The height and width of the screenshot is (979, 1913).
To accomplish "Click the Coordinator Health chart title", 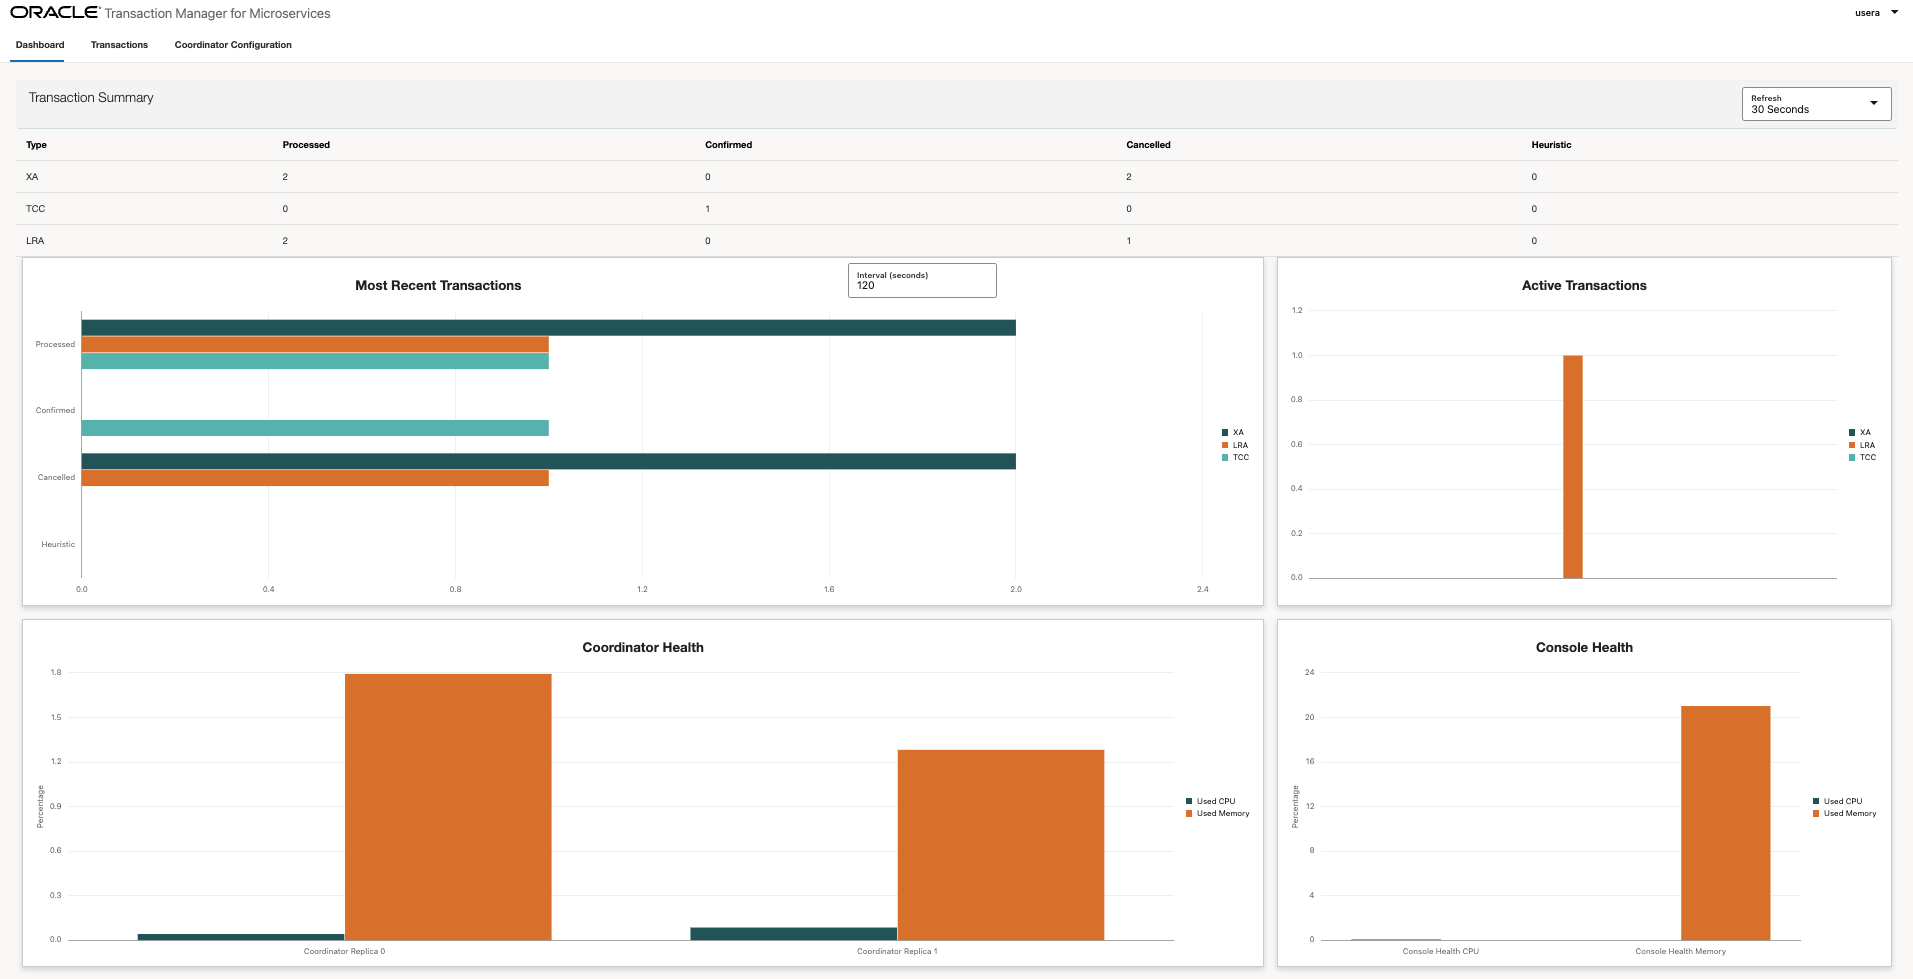I will pyautogui.click(x=643, y=648).
